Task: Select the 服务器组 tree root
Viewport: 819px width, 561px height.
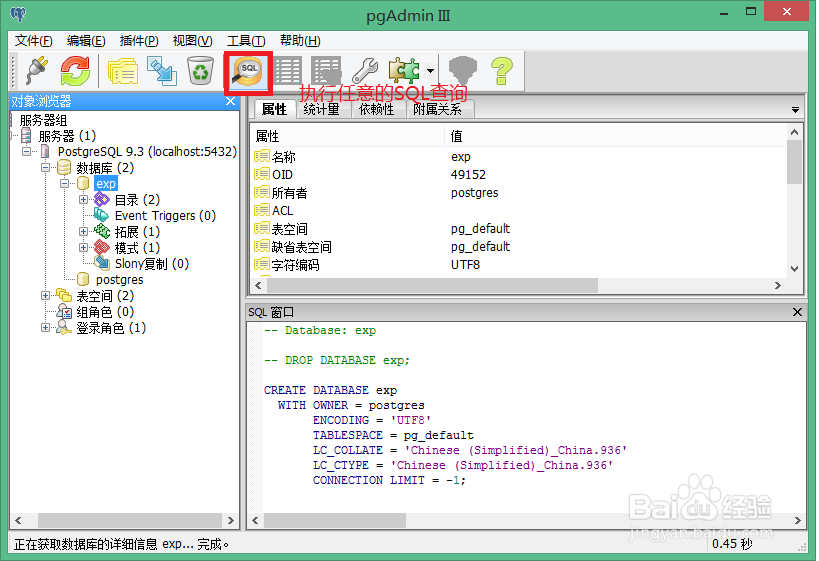Action: pos(43,120)
